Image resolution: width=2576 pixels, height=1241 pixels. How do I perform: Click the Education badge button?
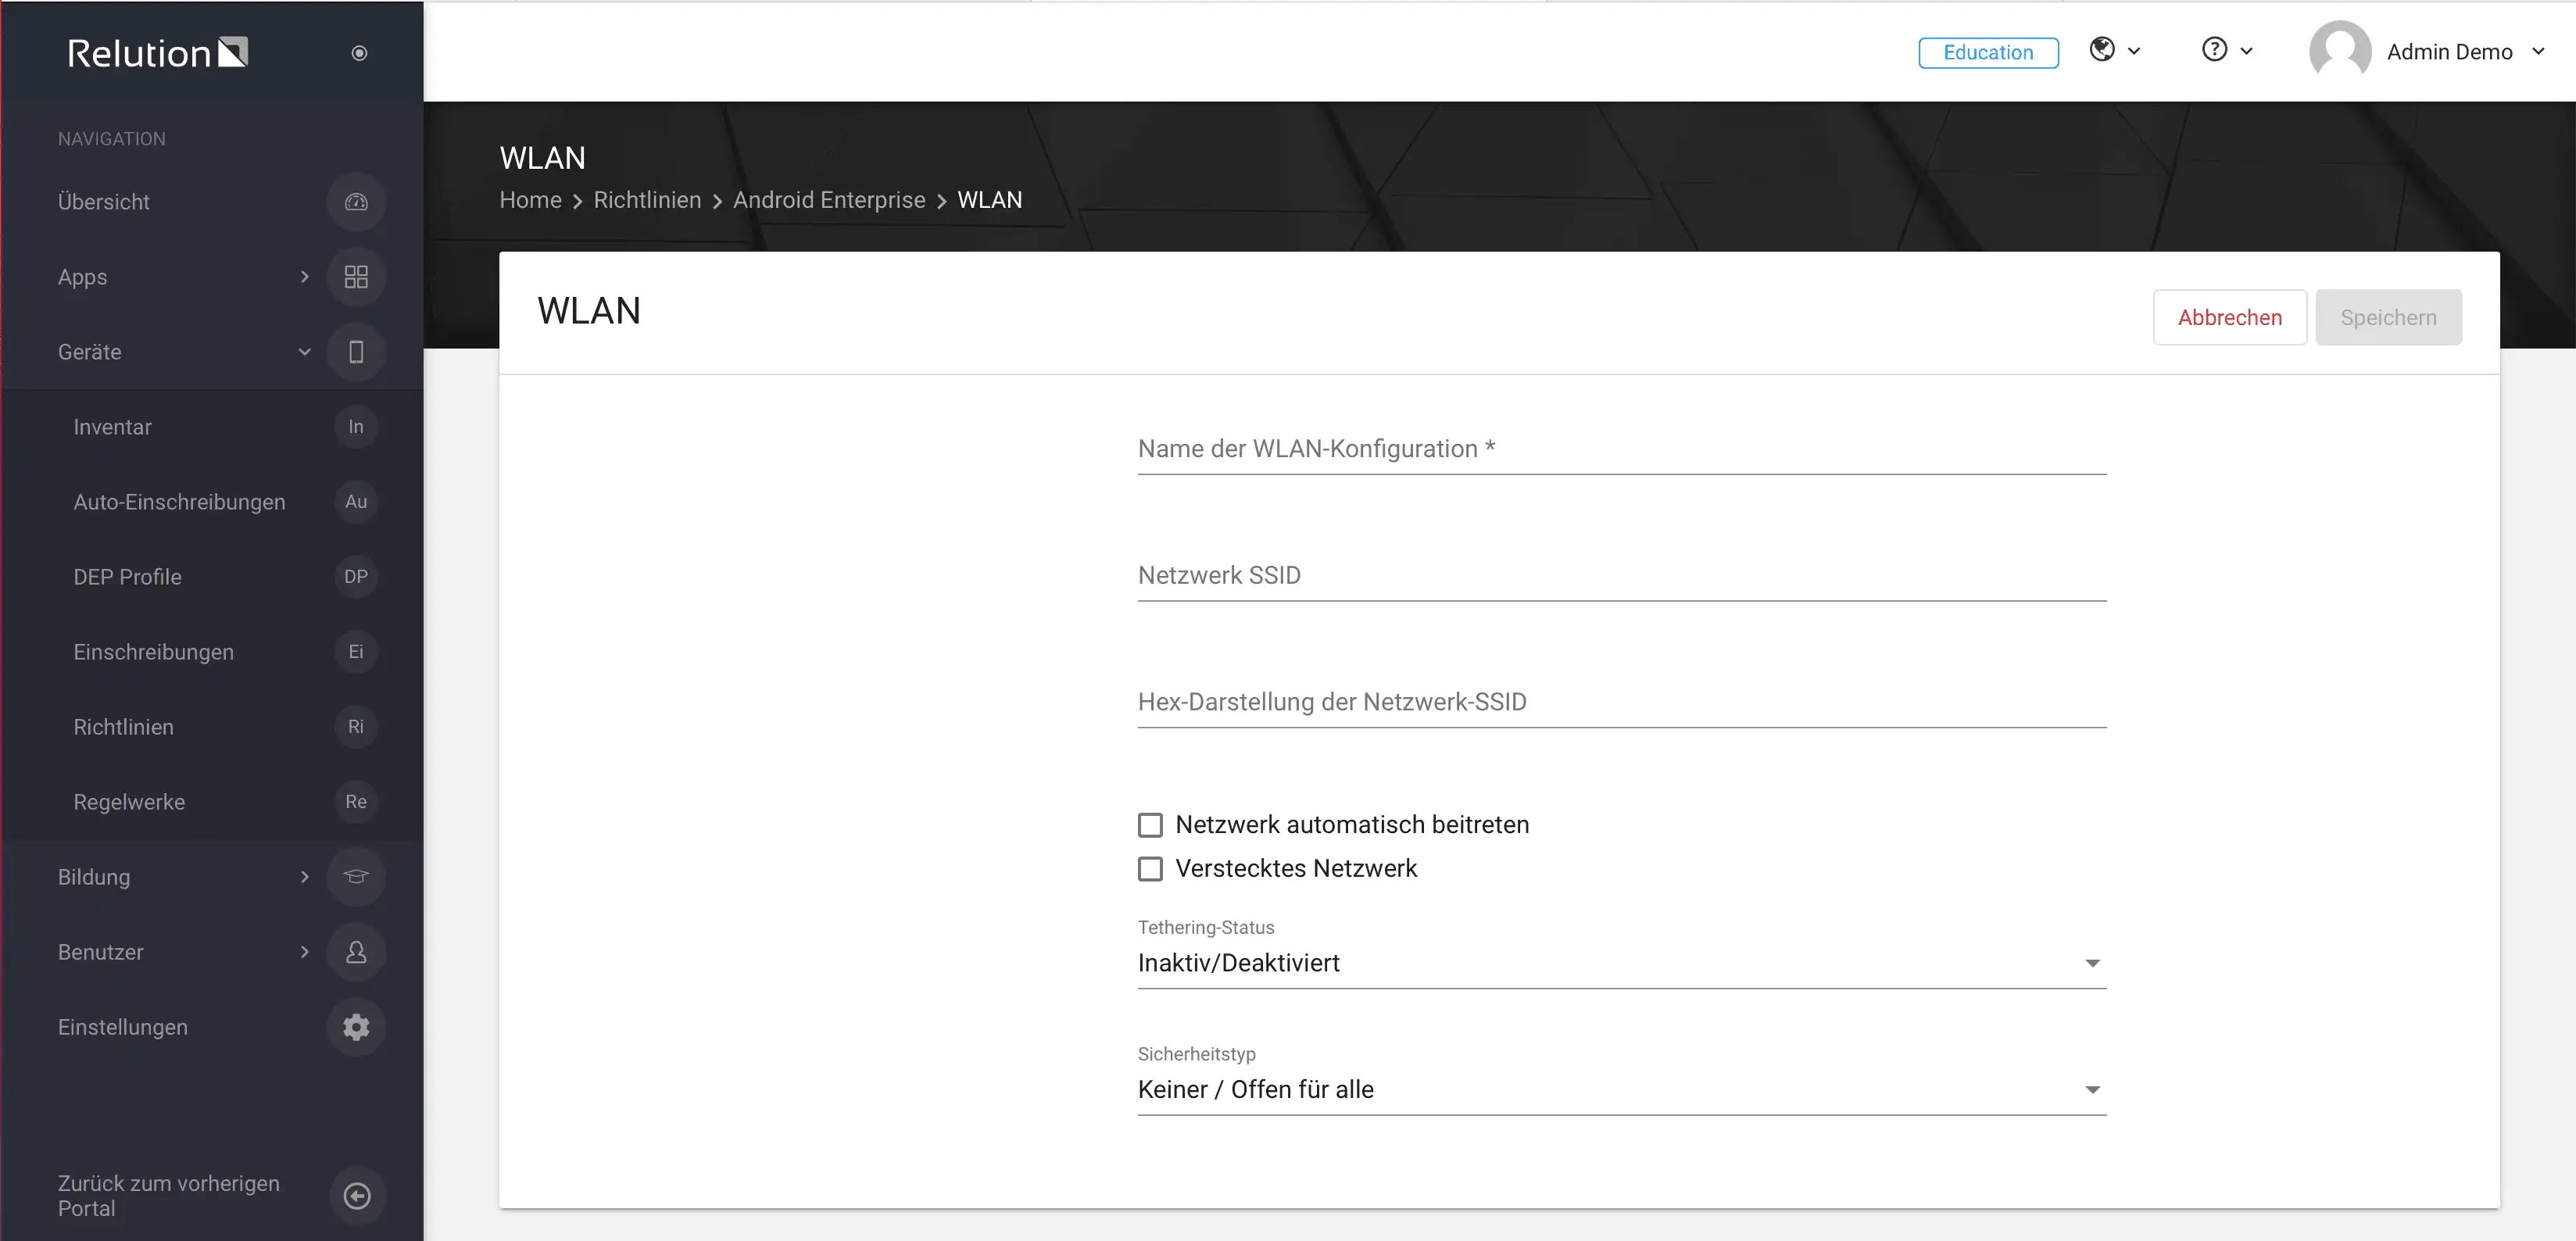click(1988, 52)
